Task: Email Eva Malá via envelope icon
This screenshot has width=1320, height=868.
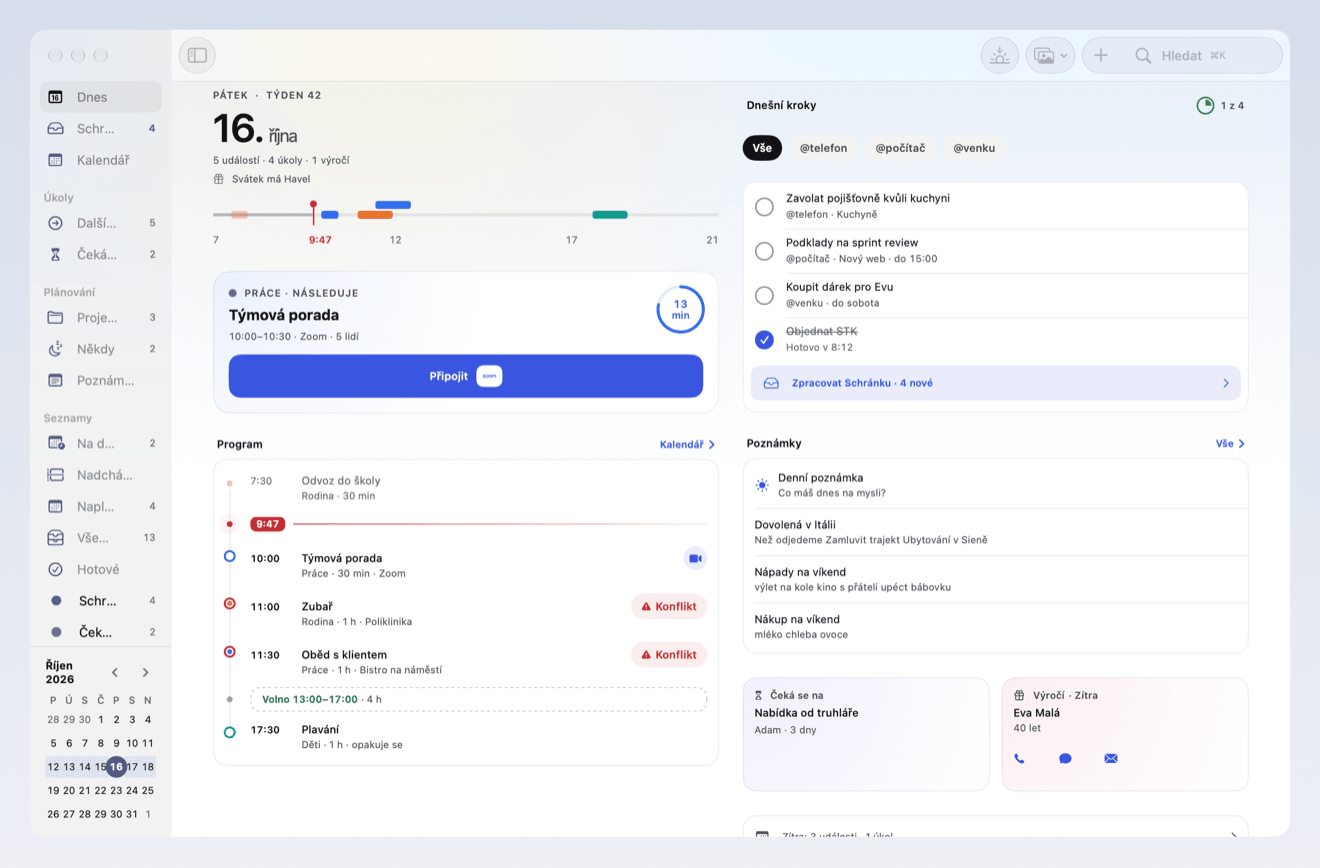Action: pyautogui.click(x=1111, y=758)
